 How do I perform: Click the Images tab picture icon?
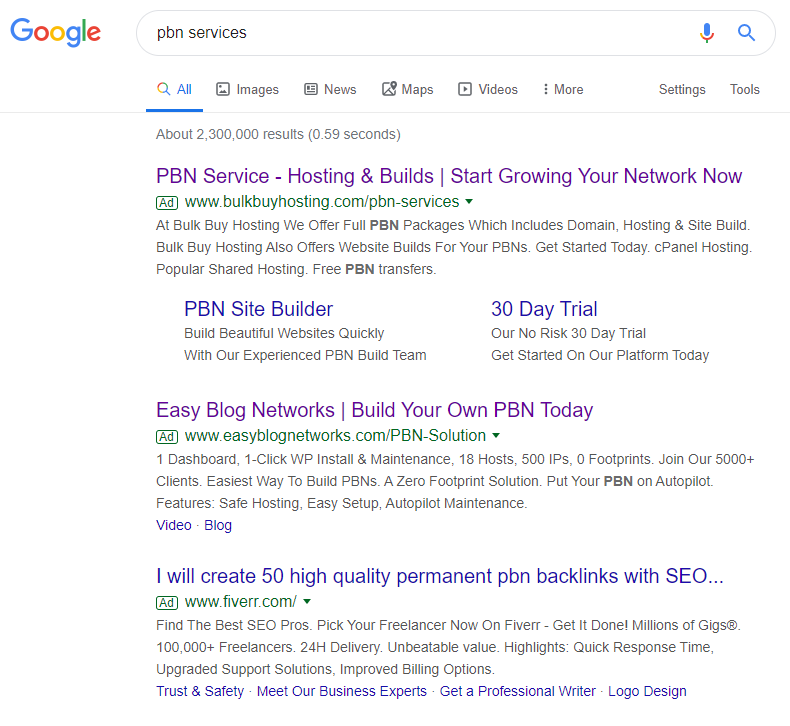tap(223, 89)
